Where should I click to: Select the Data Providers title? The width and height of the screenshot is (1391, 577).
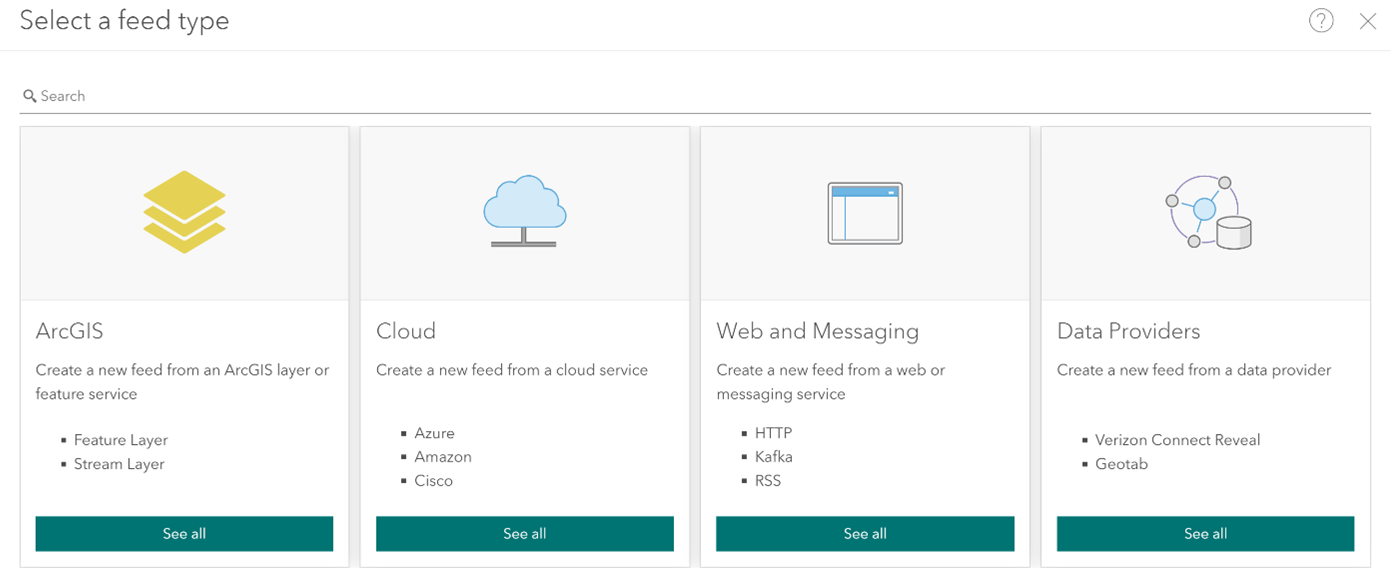(x=1129, y=331)
